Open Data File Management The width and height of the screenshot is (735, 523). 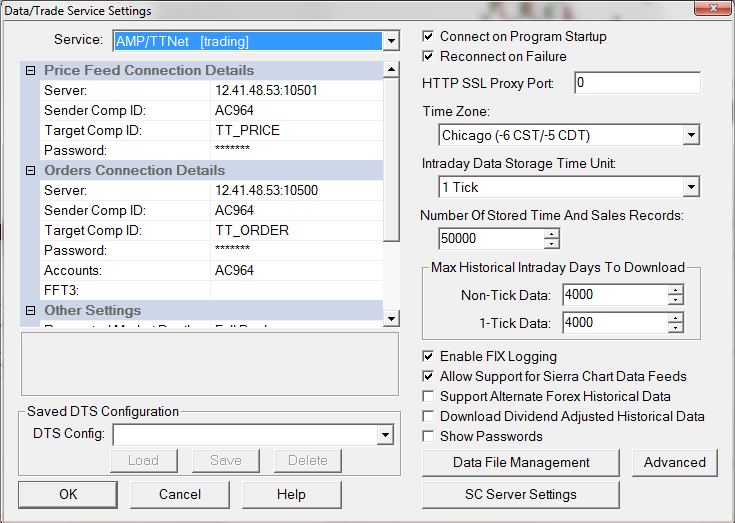pyautogui.click(x=521, y=463)
